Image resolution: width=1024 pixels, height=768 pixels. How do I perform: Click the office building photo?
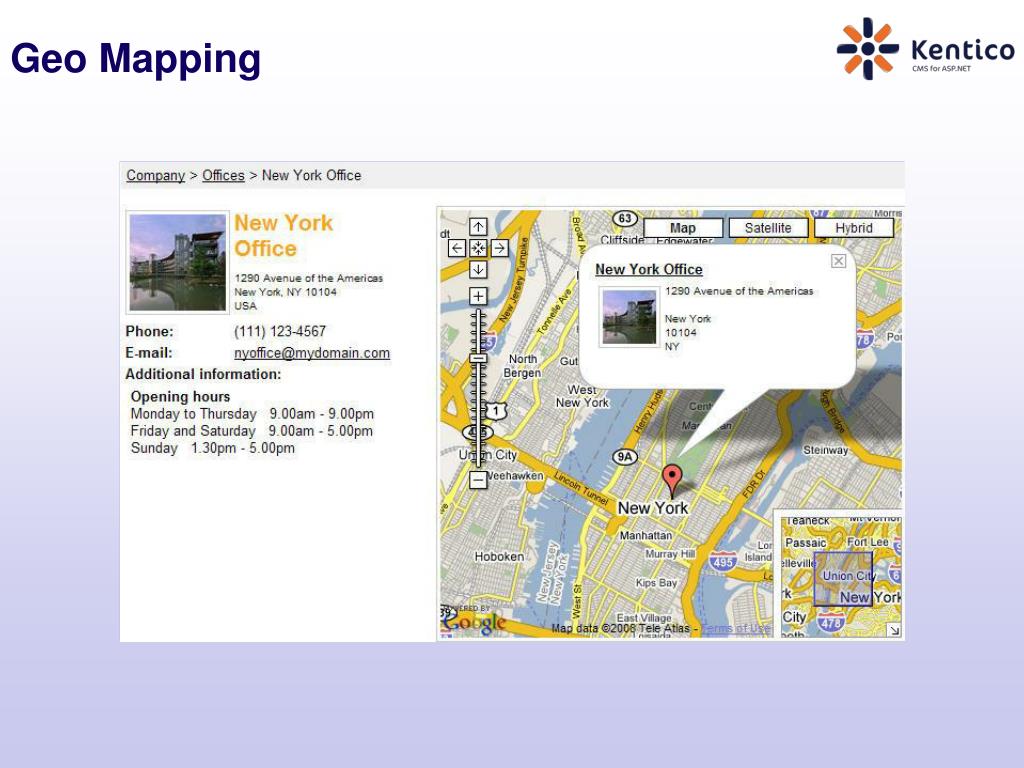pos(178,263)
